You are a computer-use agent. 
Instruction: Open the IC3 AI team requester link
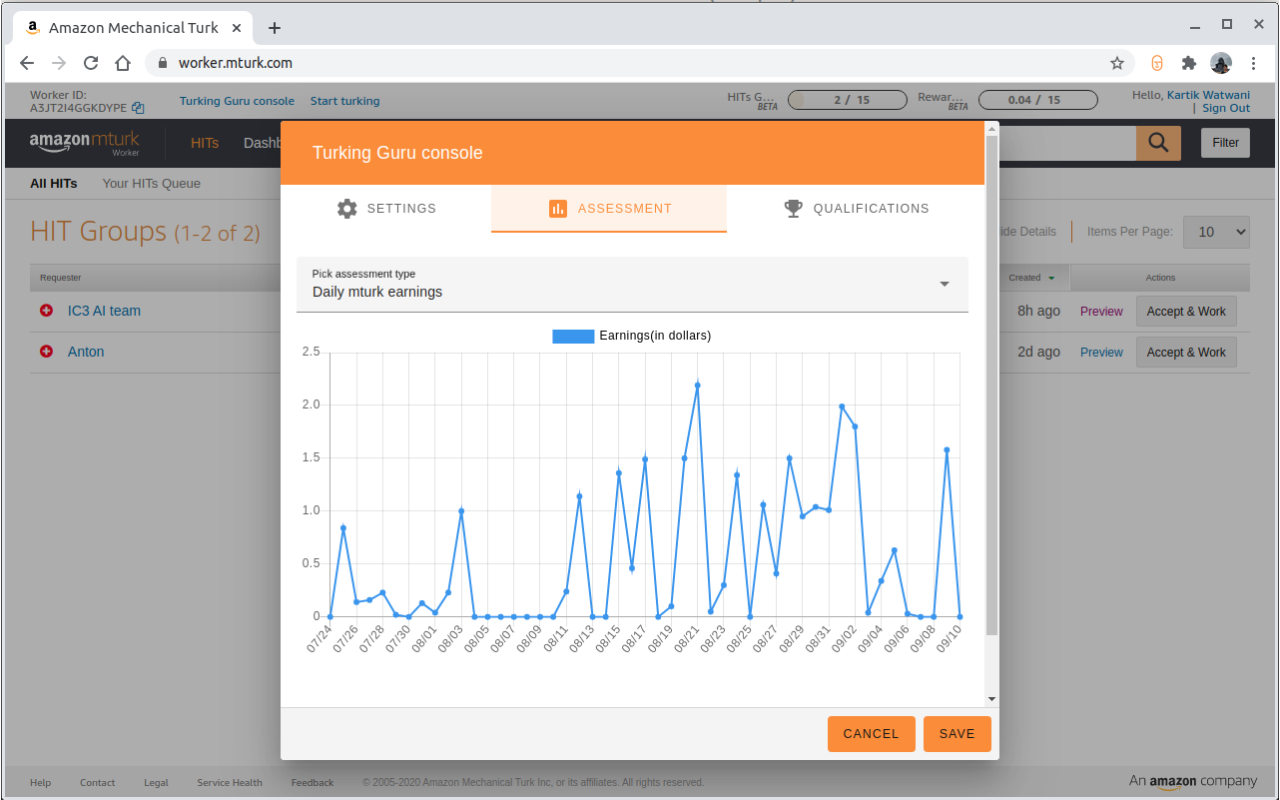[104, 311]
